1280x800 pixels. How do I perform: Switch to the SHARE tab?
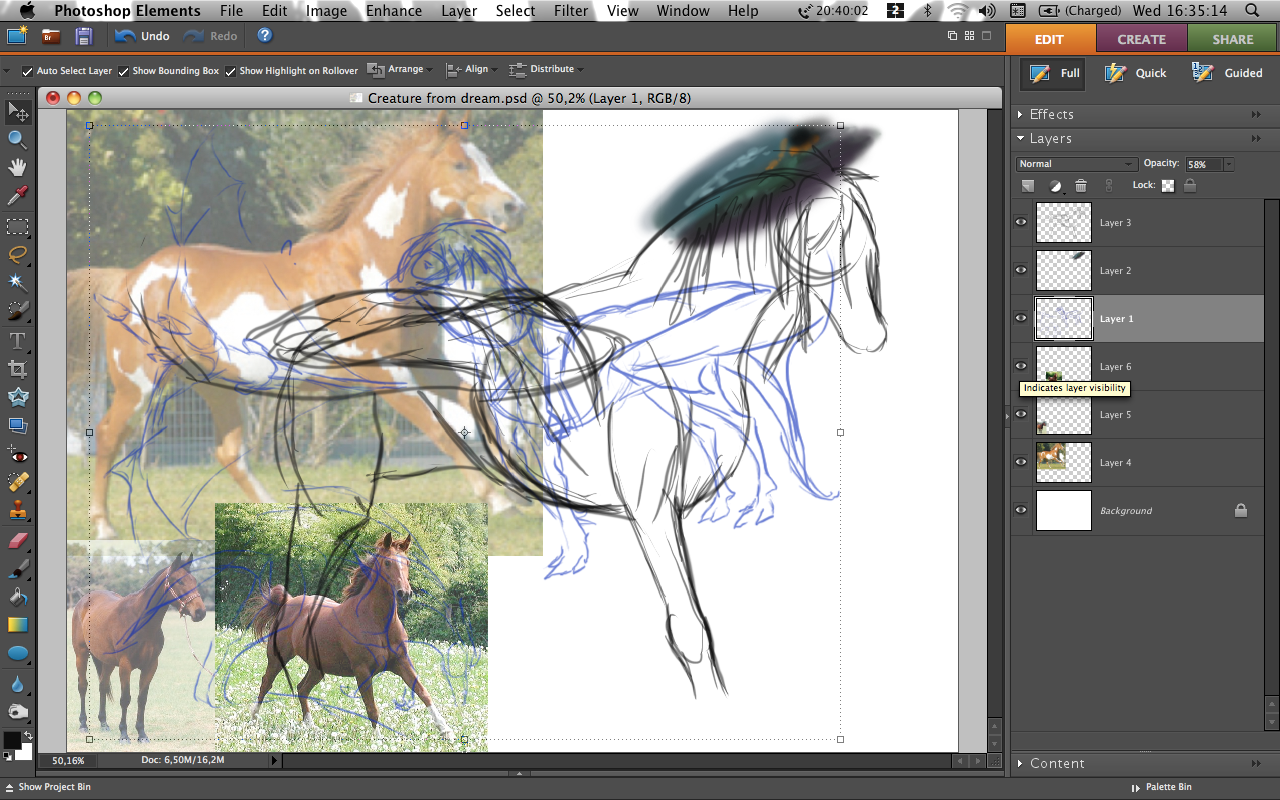(1232, 39)
